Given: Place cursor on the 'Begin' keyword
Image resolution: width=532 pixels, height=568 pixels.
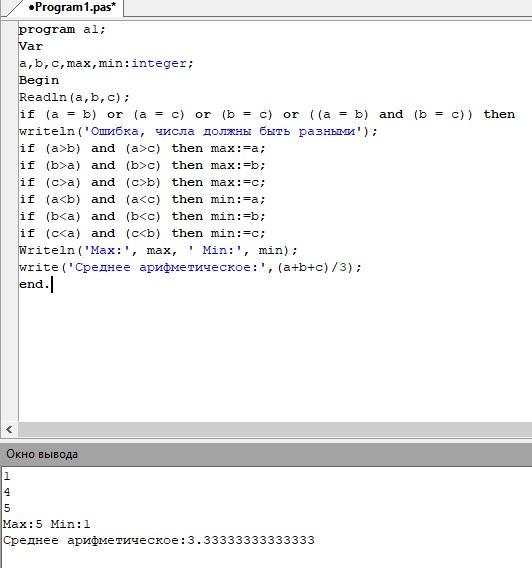Looking at the screenshot, I should point(39,80).
